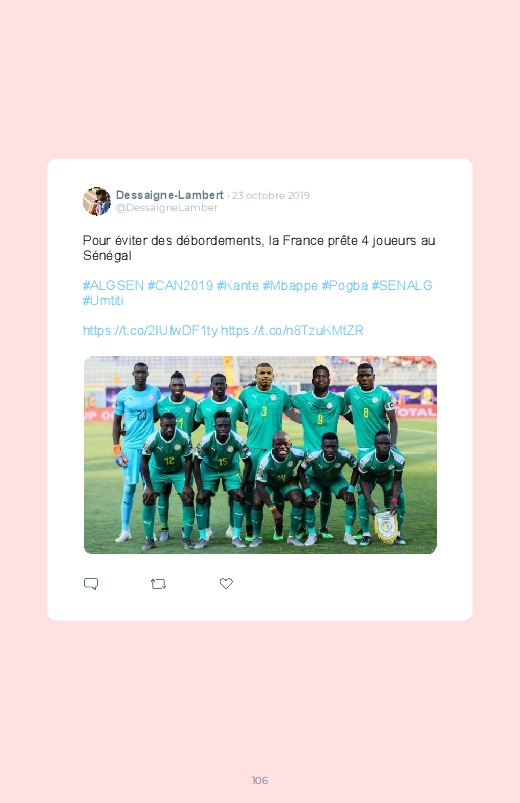
Task: Open the #Pogba hashtag
Action: click(x=344, y=286)
